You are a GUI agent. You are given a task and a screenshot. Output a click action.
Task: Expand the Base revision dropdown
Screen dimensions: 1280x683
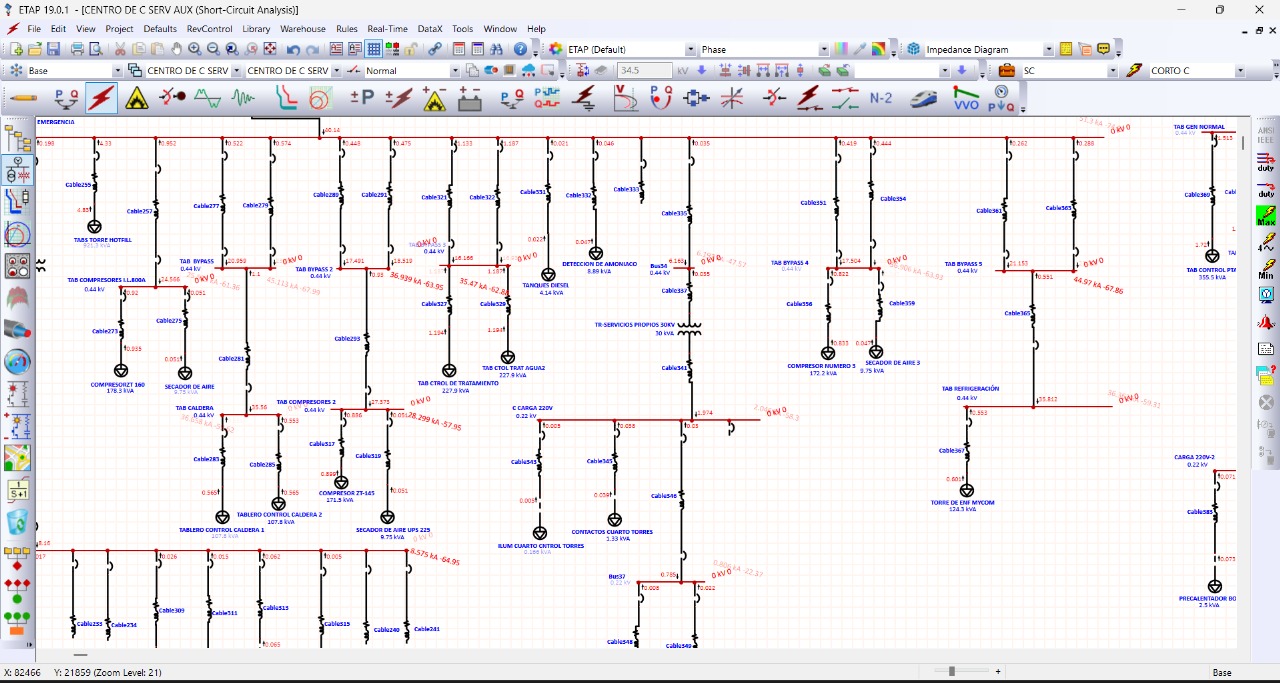tap(117, 71)
